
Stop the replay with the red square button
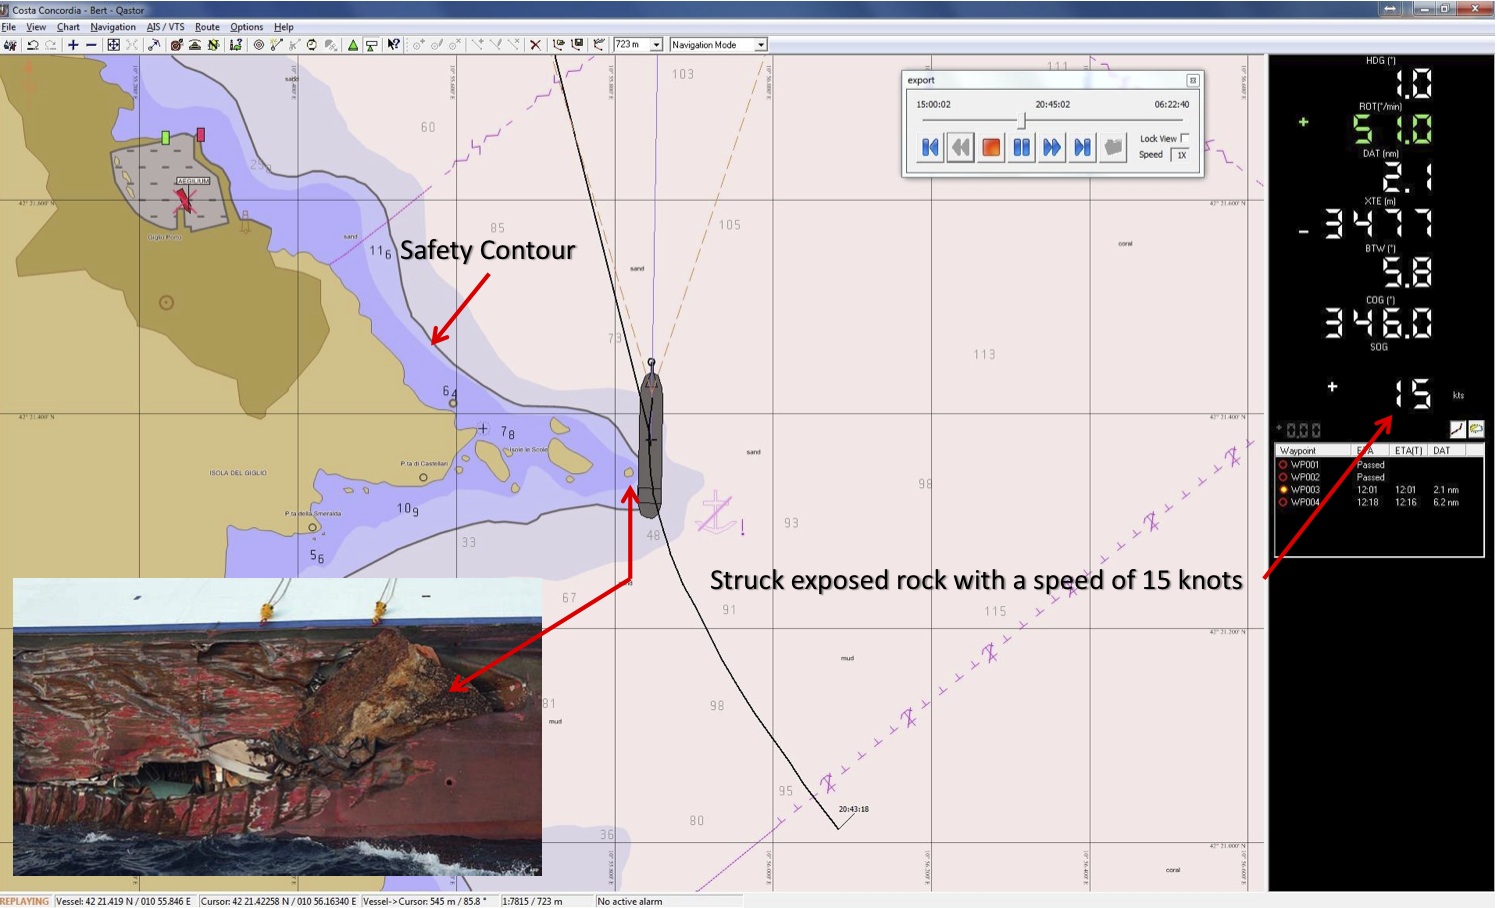[991, 148]
